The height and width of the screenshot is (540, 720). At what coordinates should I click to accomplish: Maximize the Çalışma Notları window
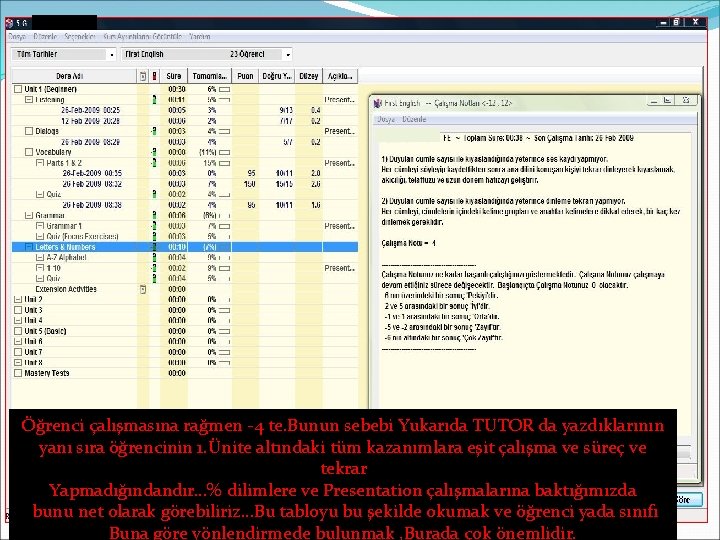pos(668,101)
